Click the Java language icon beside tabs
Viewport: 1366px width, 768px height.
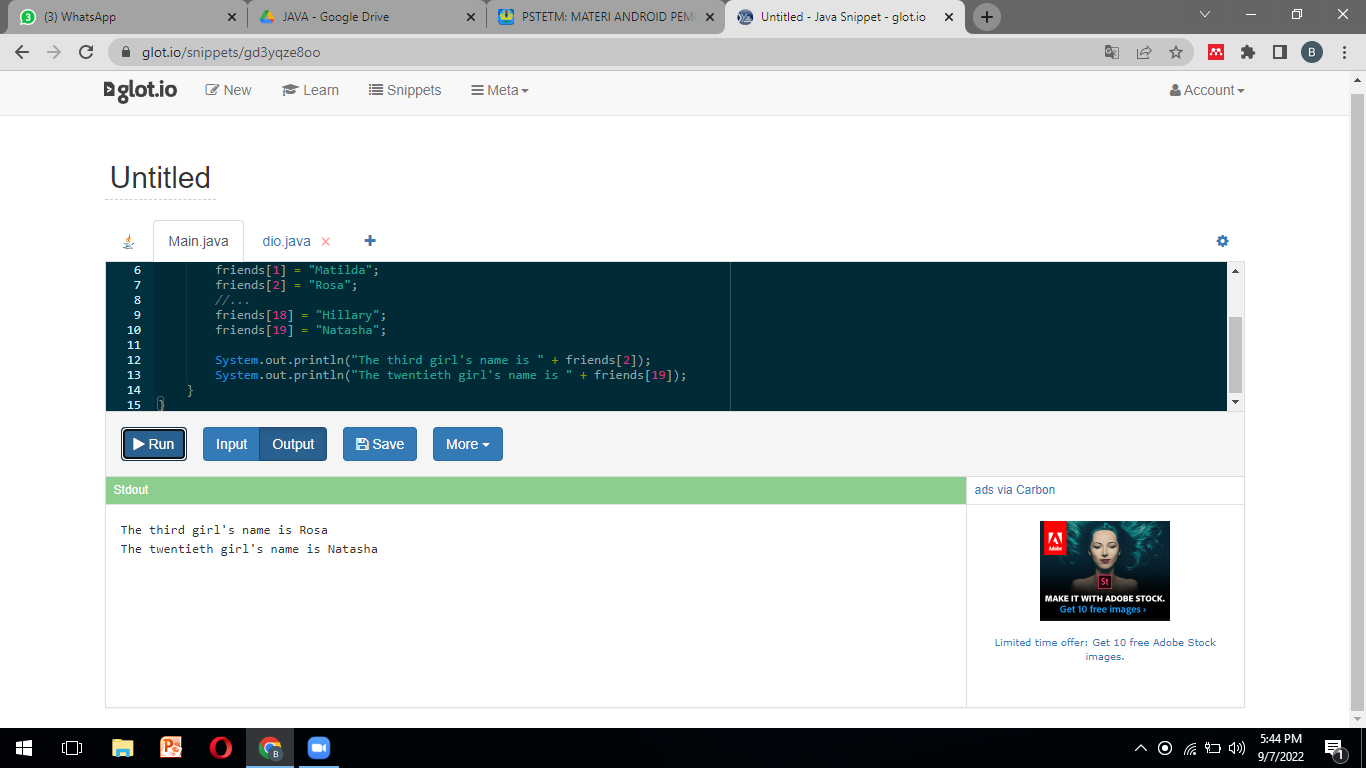[128, 242]
